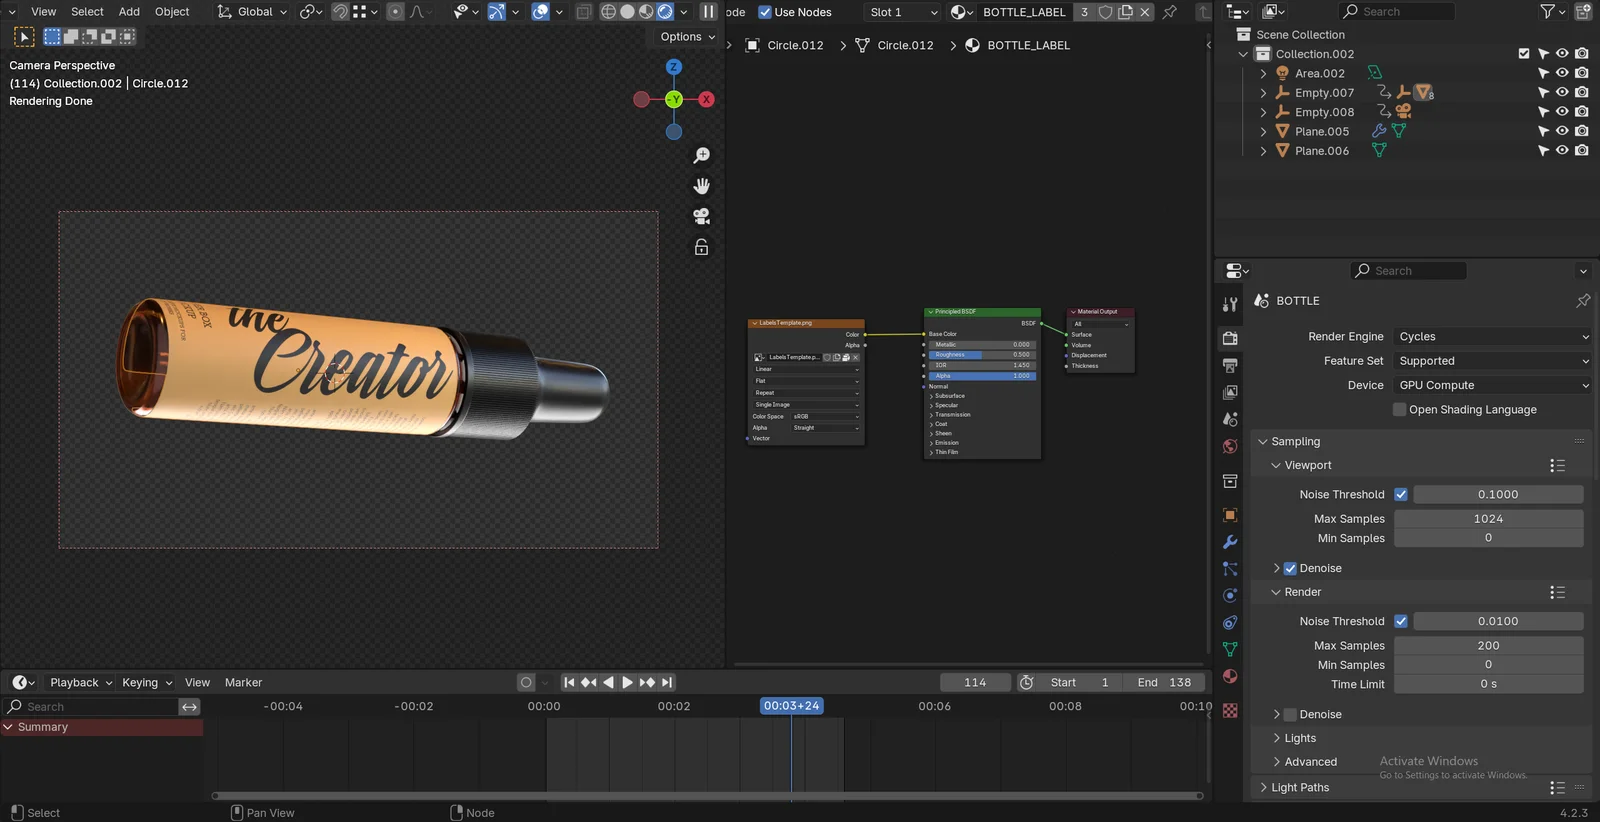Open the Render properties tab

[x=1230, y=338]
